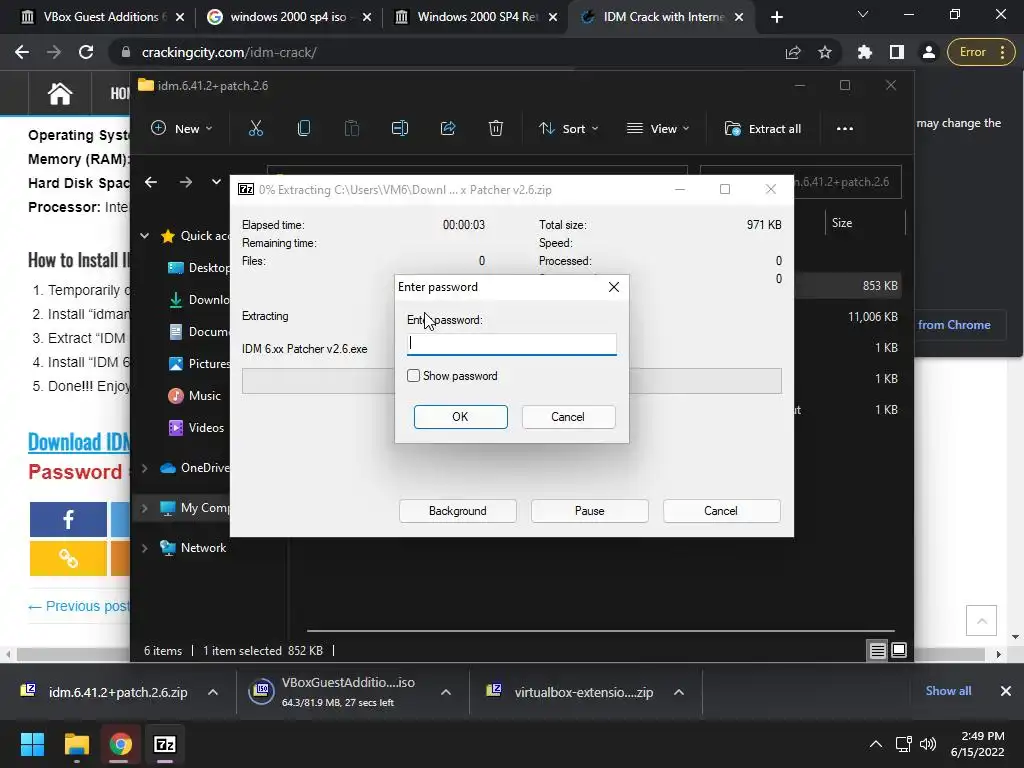
Task: Switch Explorer to details view icon
Action: click(x=878, y=650)
